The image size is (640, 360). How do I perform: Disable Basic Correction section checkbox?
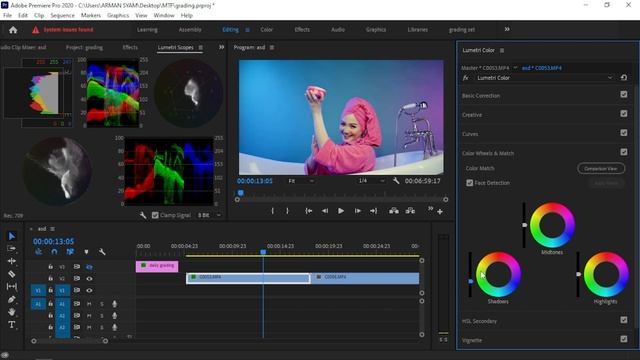624,95
